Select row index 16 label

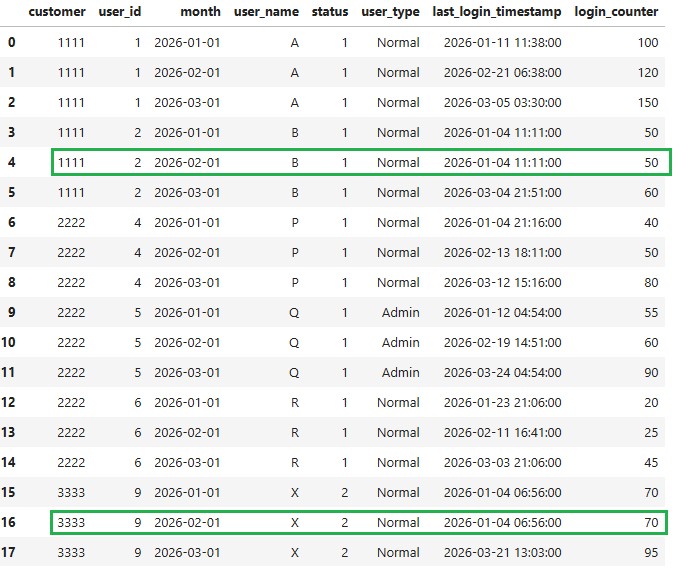[8, 522]
